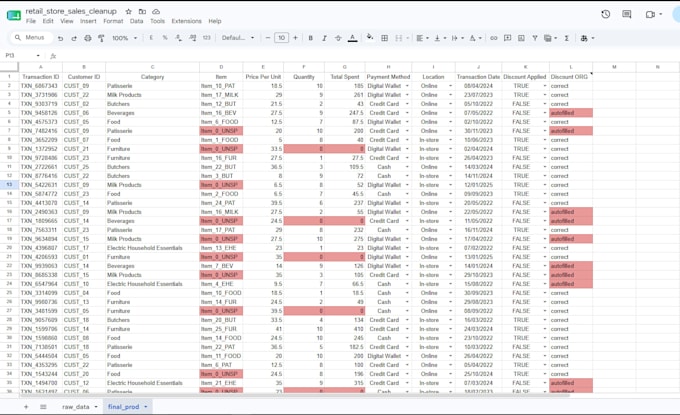Click the Meet video camera icon
The width and height of the screenshot is (680, 415).
click(x=650, y=14)
